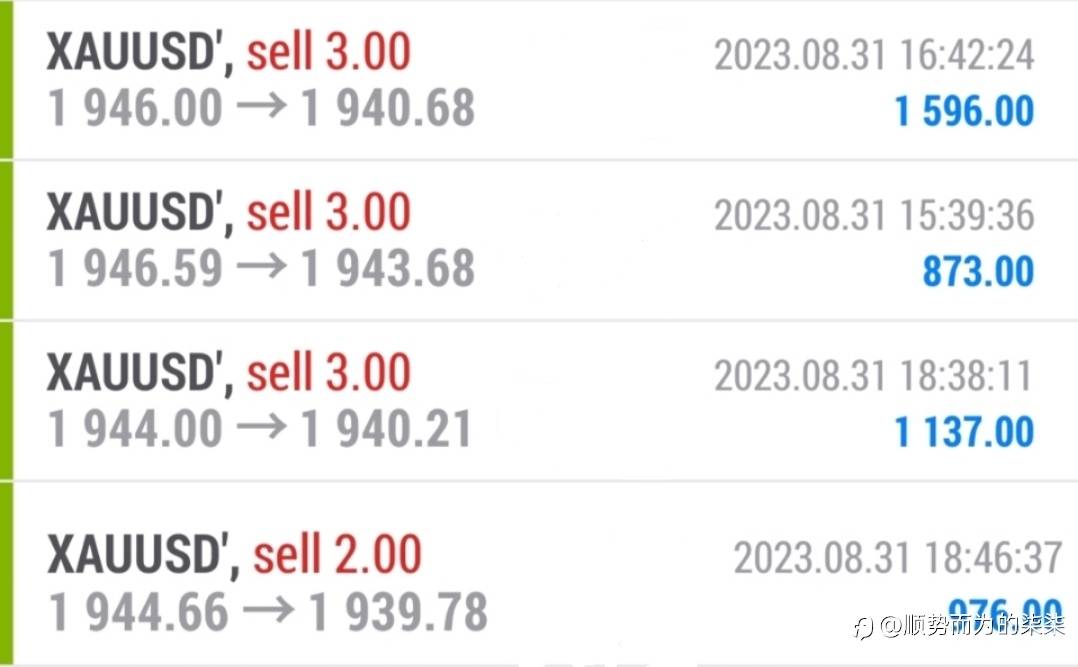
Task: Click the green bar beside the 1 596.00 trade
Action: click(6, 80)
